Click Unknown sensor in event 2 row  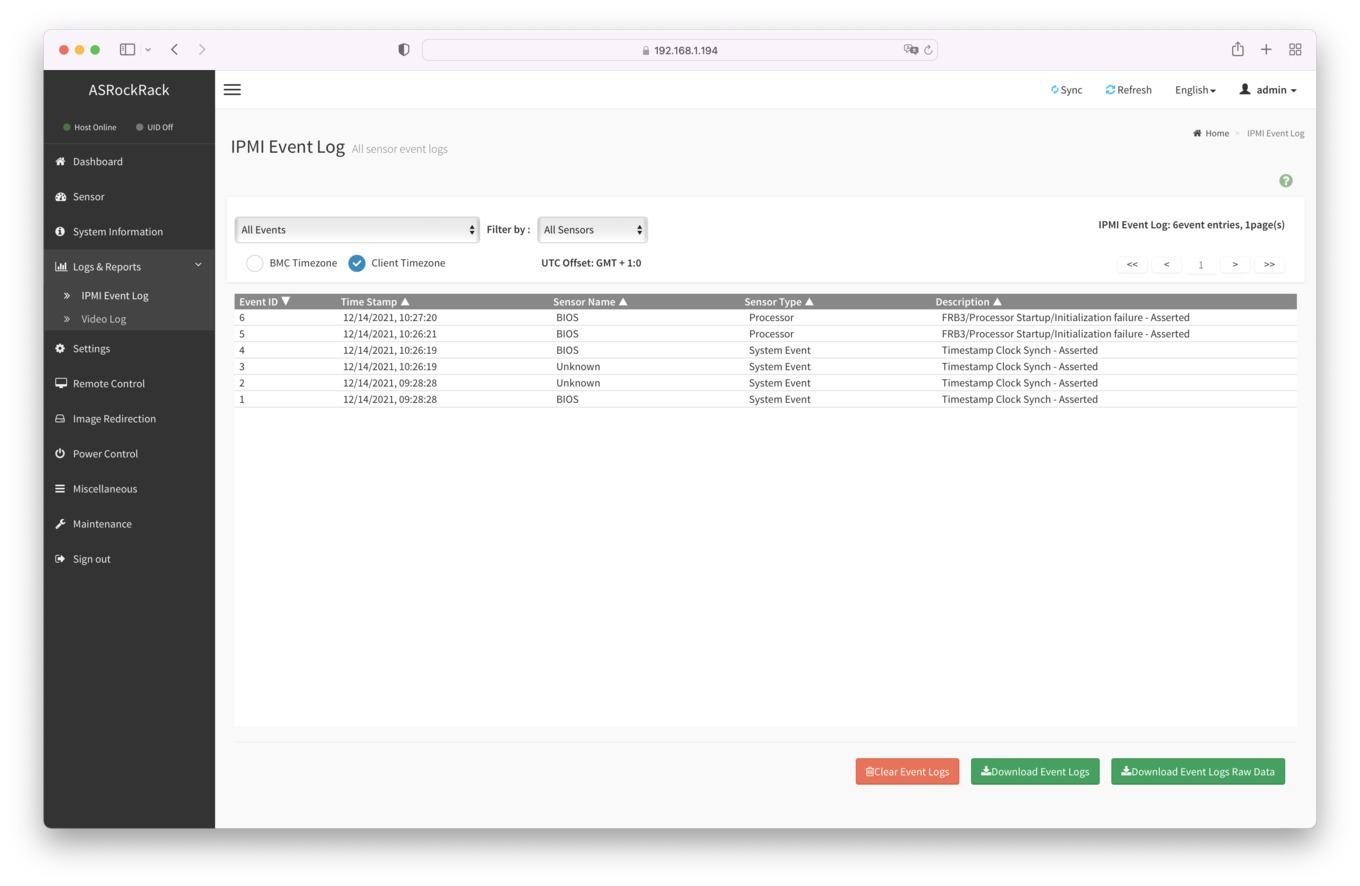tap(578, 383)
